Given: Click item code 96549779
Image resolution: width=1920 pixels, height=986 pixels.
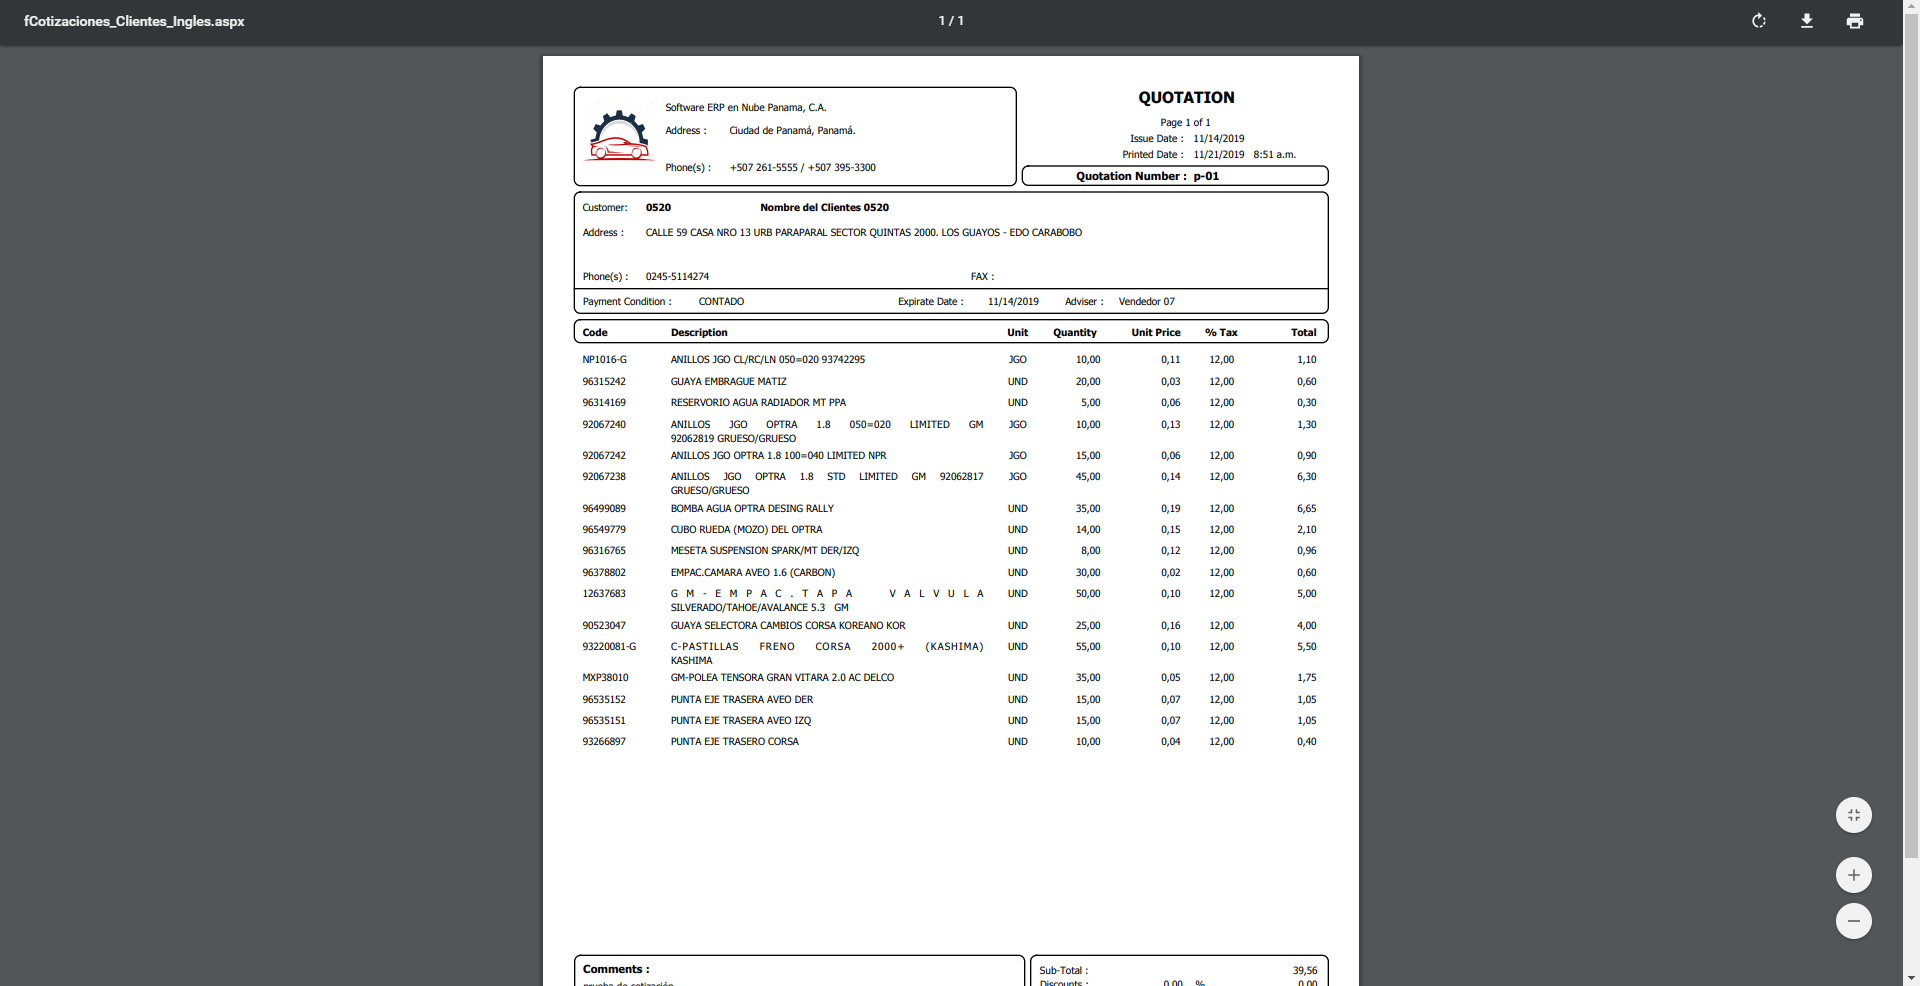Looking at the screenshot, I should (x=604, y=529).
